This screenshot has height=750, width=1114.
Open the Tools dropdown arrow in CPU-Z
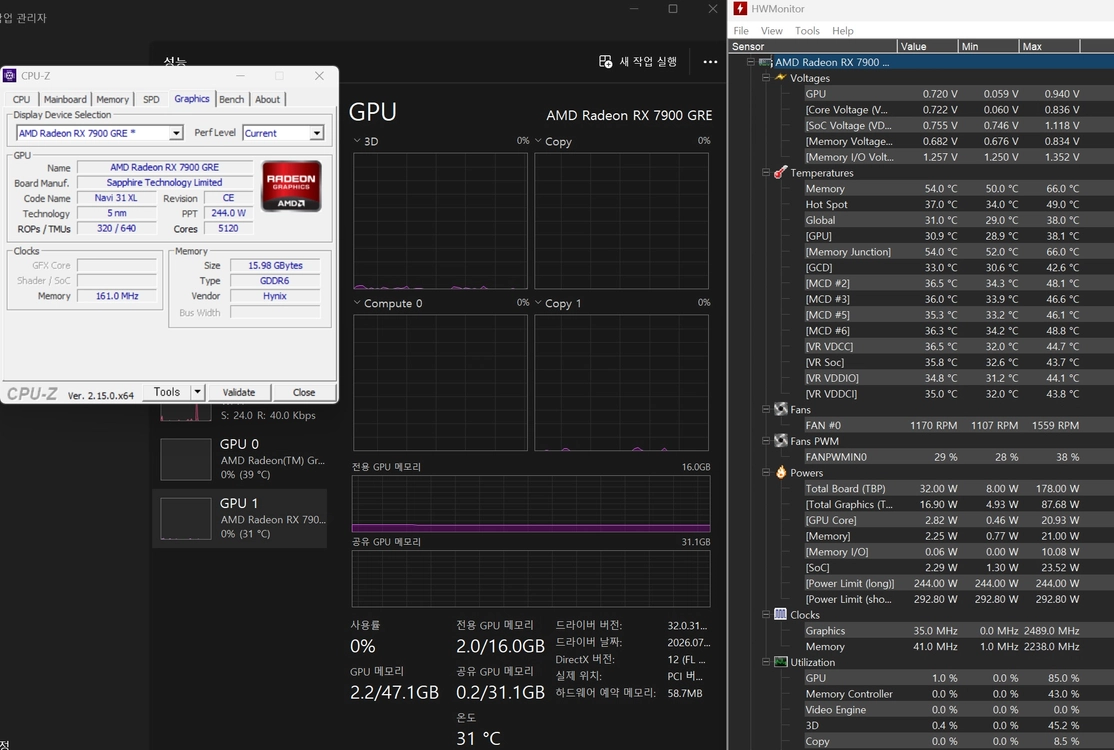click(x=198, y=392)
